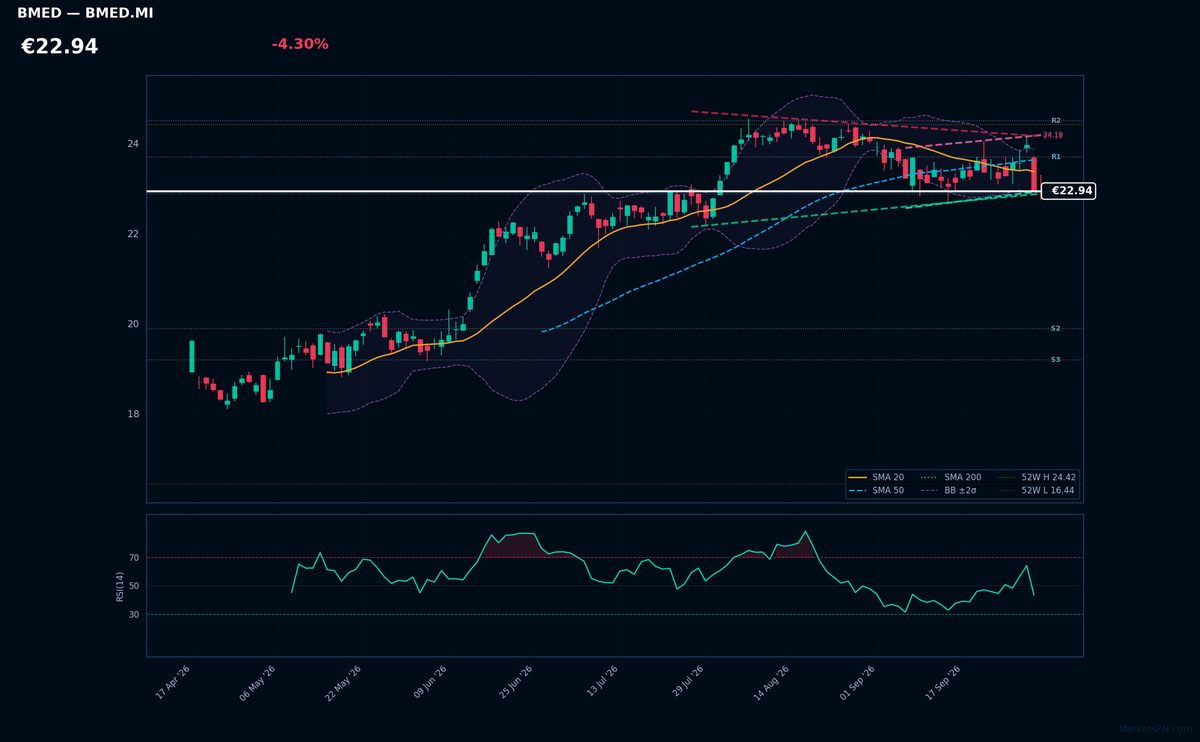
Task: Click the large €22.94 price heading
Action: coord(60,47)
